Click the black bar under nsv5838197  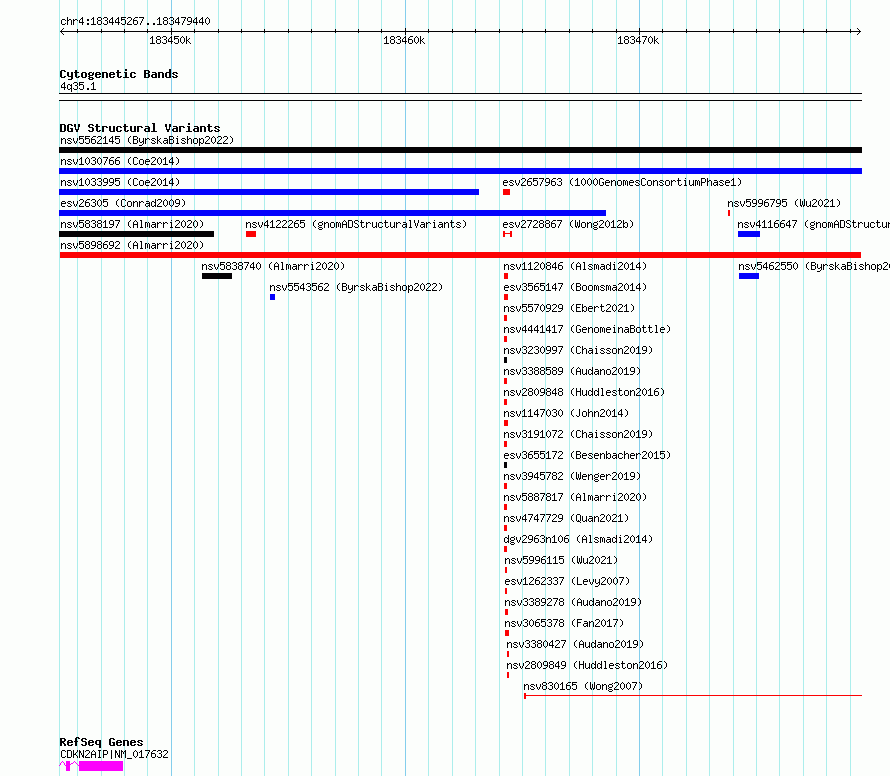(136, 234)
